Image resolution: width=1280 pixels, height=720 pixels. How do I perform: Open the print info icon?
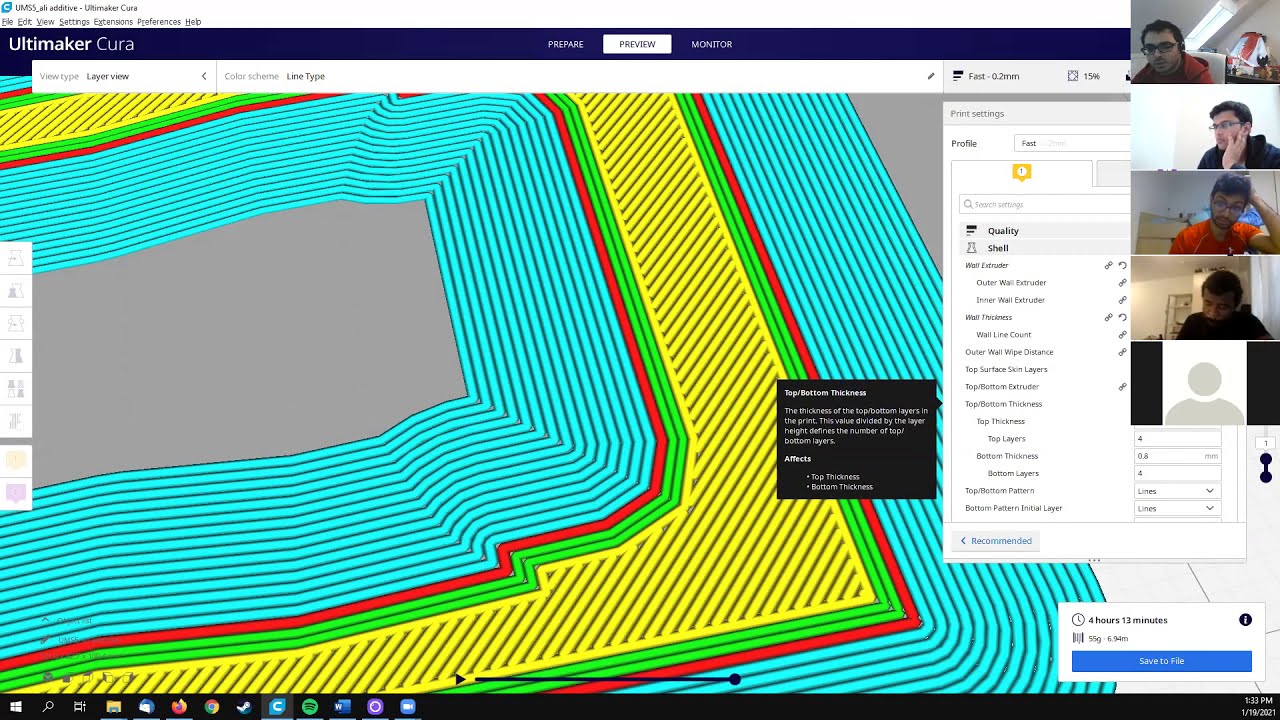tap(1245, 620)
